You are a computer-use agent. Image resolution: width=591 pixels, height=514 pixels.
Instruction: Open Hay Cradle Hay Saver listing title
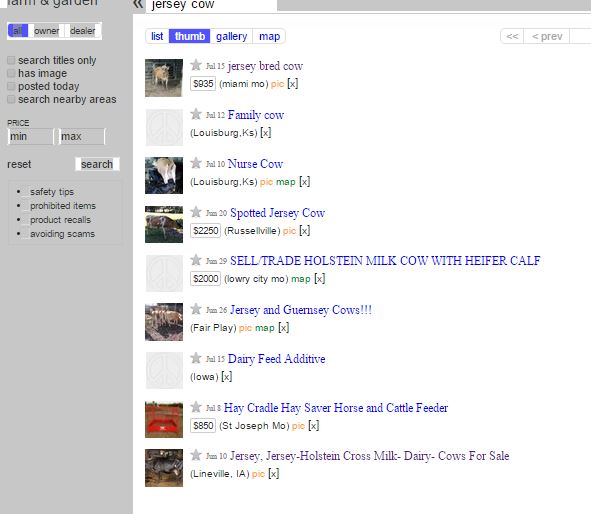click(336, 408)
